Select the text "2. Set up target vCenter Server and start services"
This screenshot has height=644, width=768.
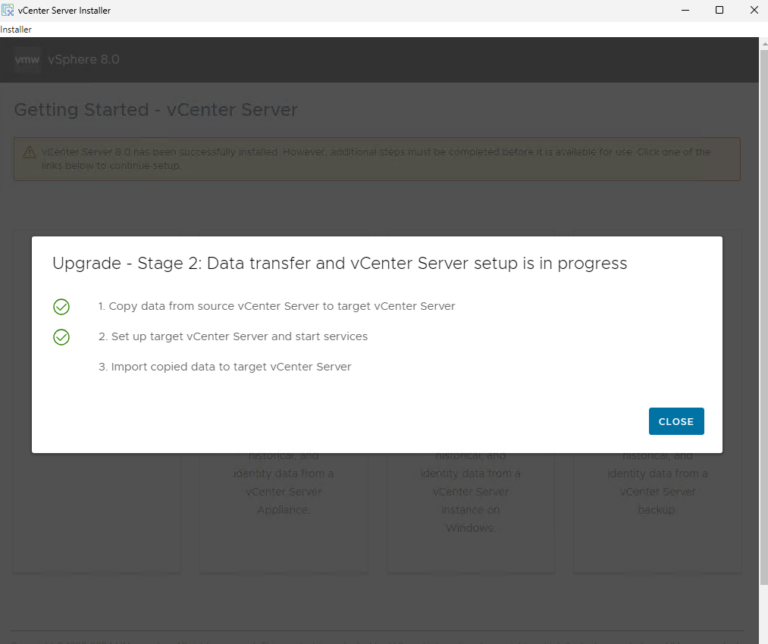(x=233, y=336)
